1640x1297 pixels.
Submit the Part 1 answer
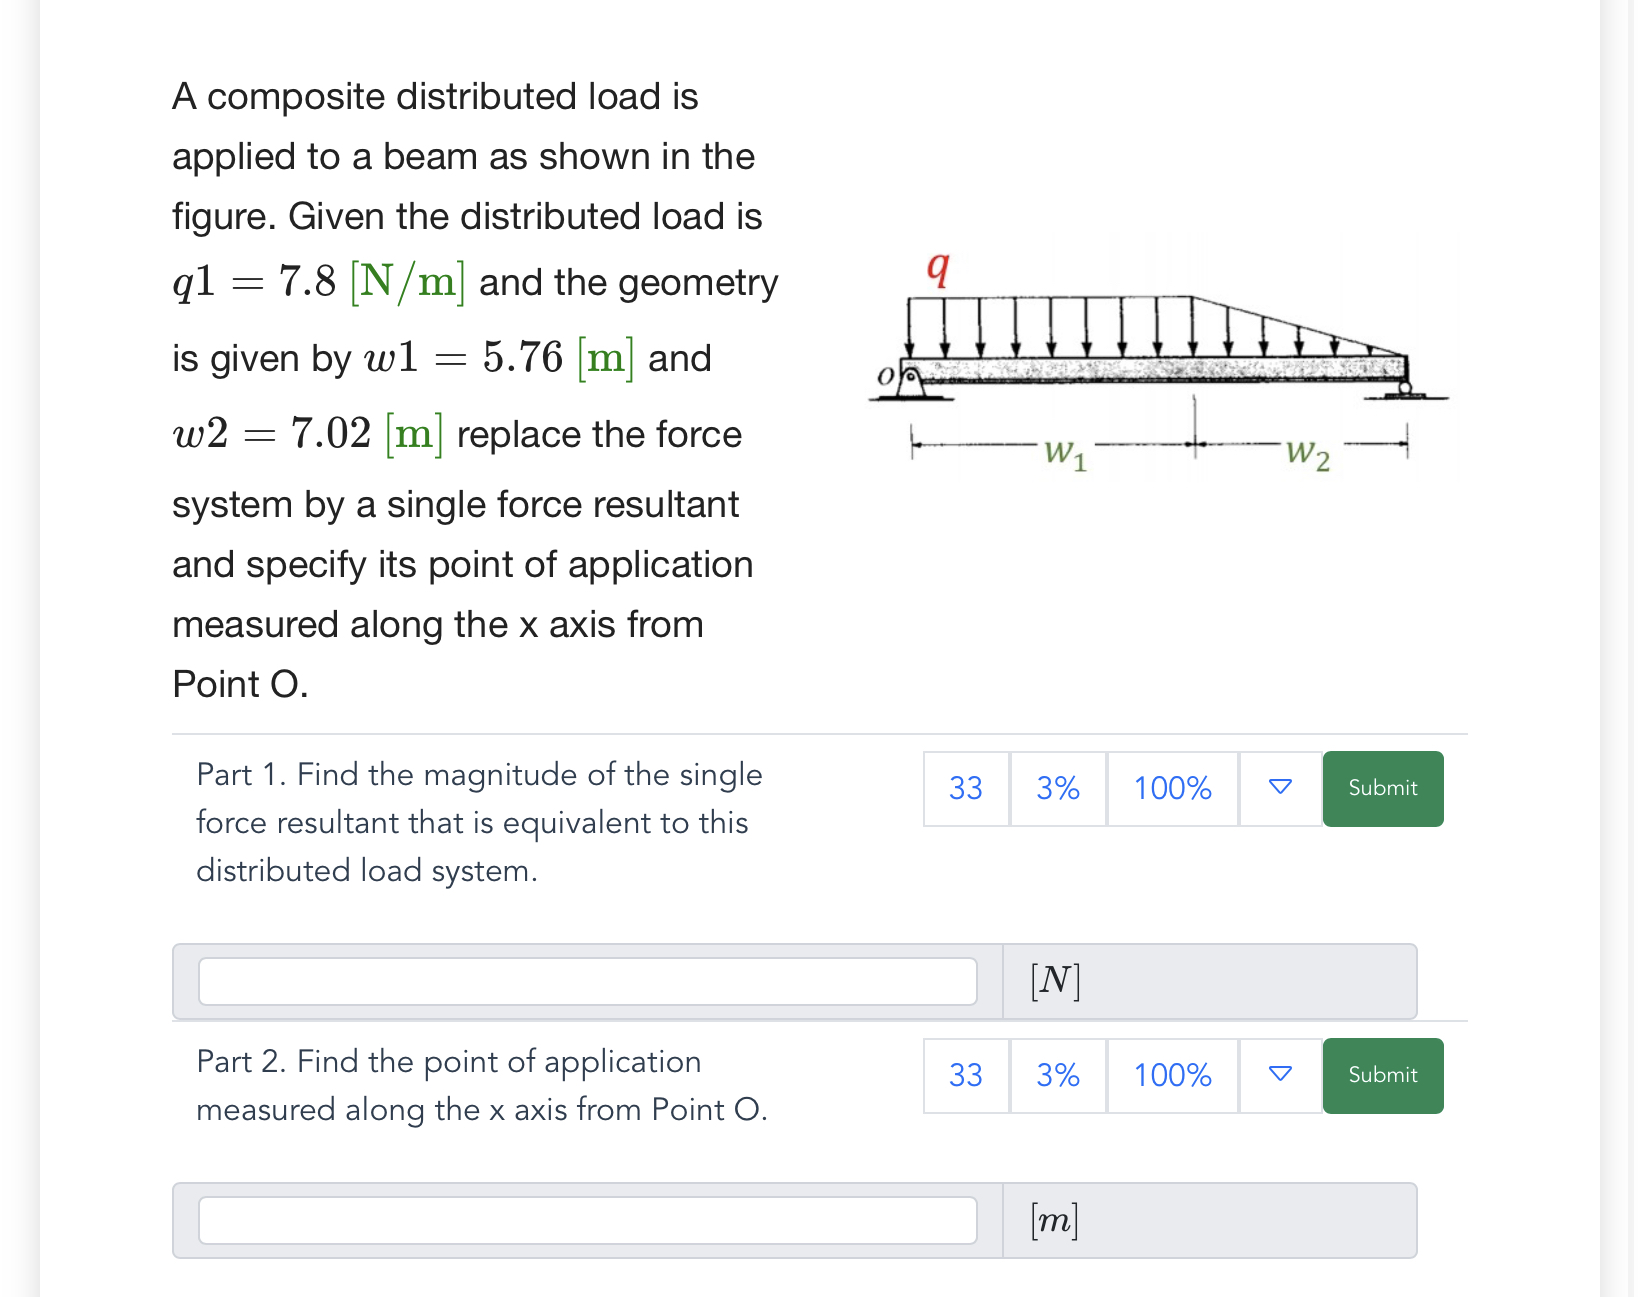click(1382, 788)
